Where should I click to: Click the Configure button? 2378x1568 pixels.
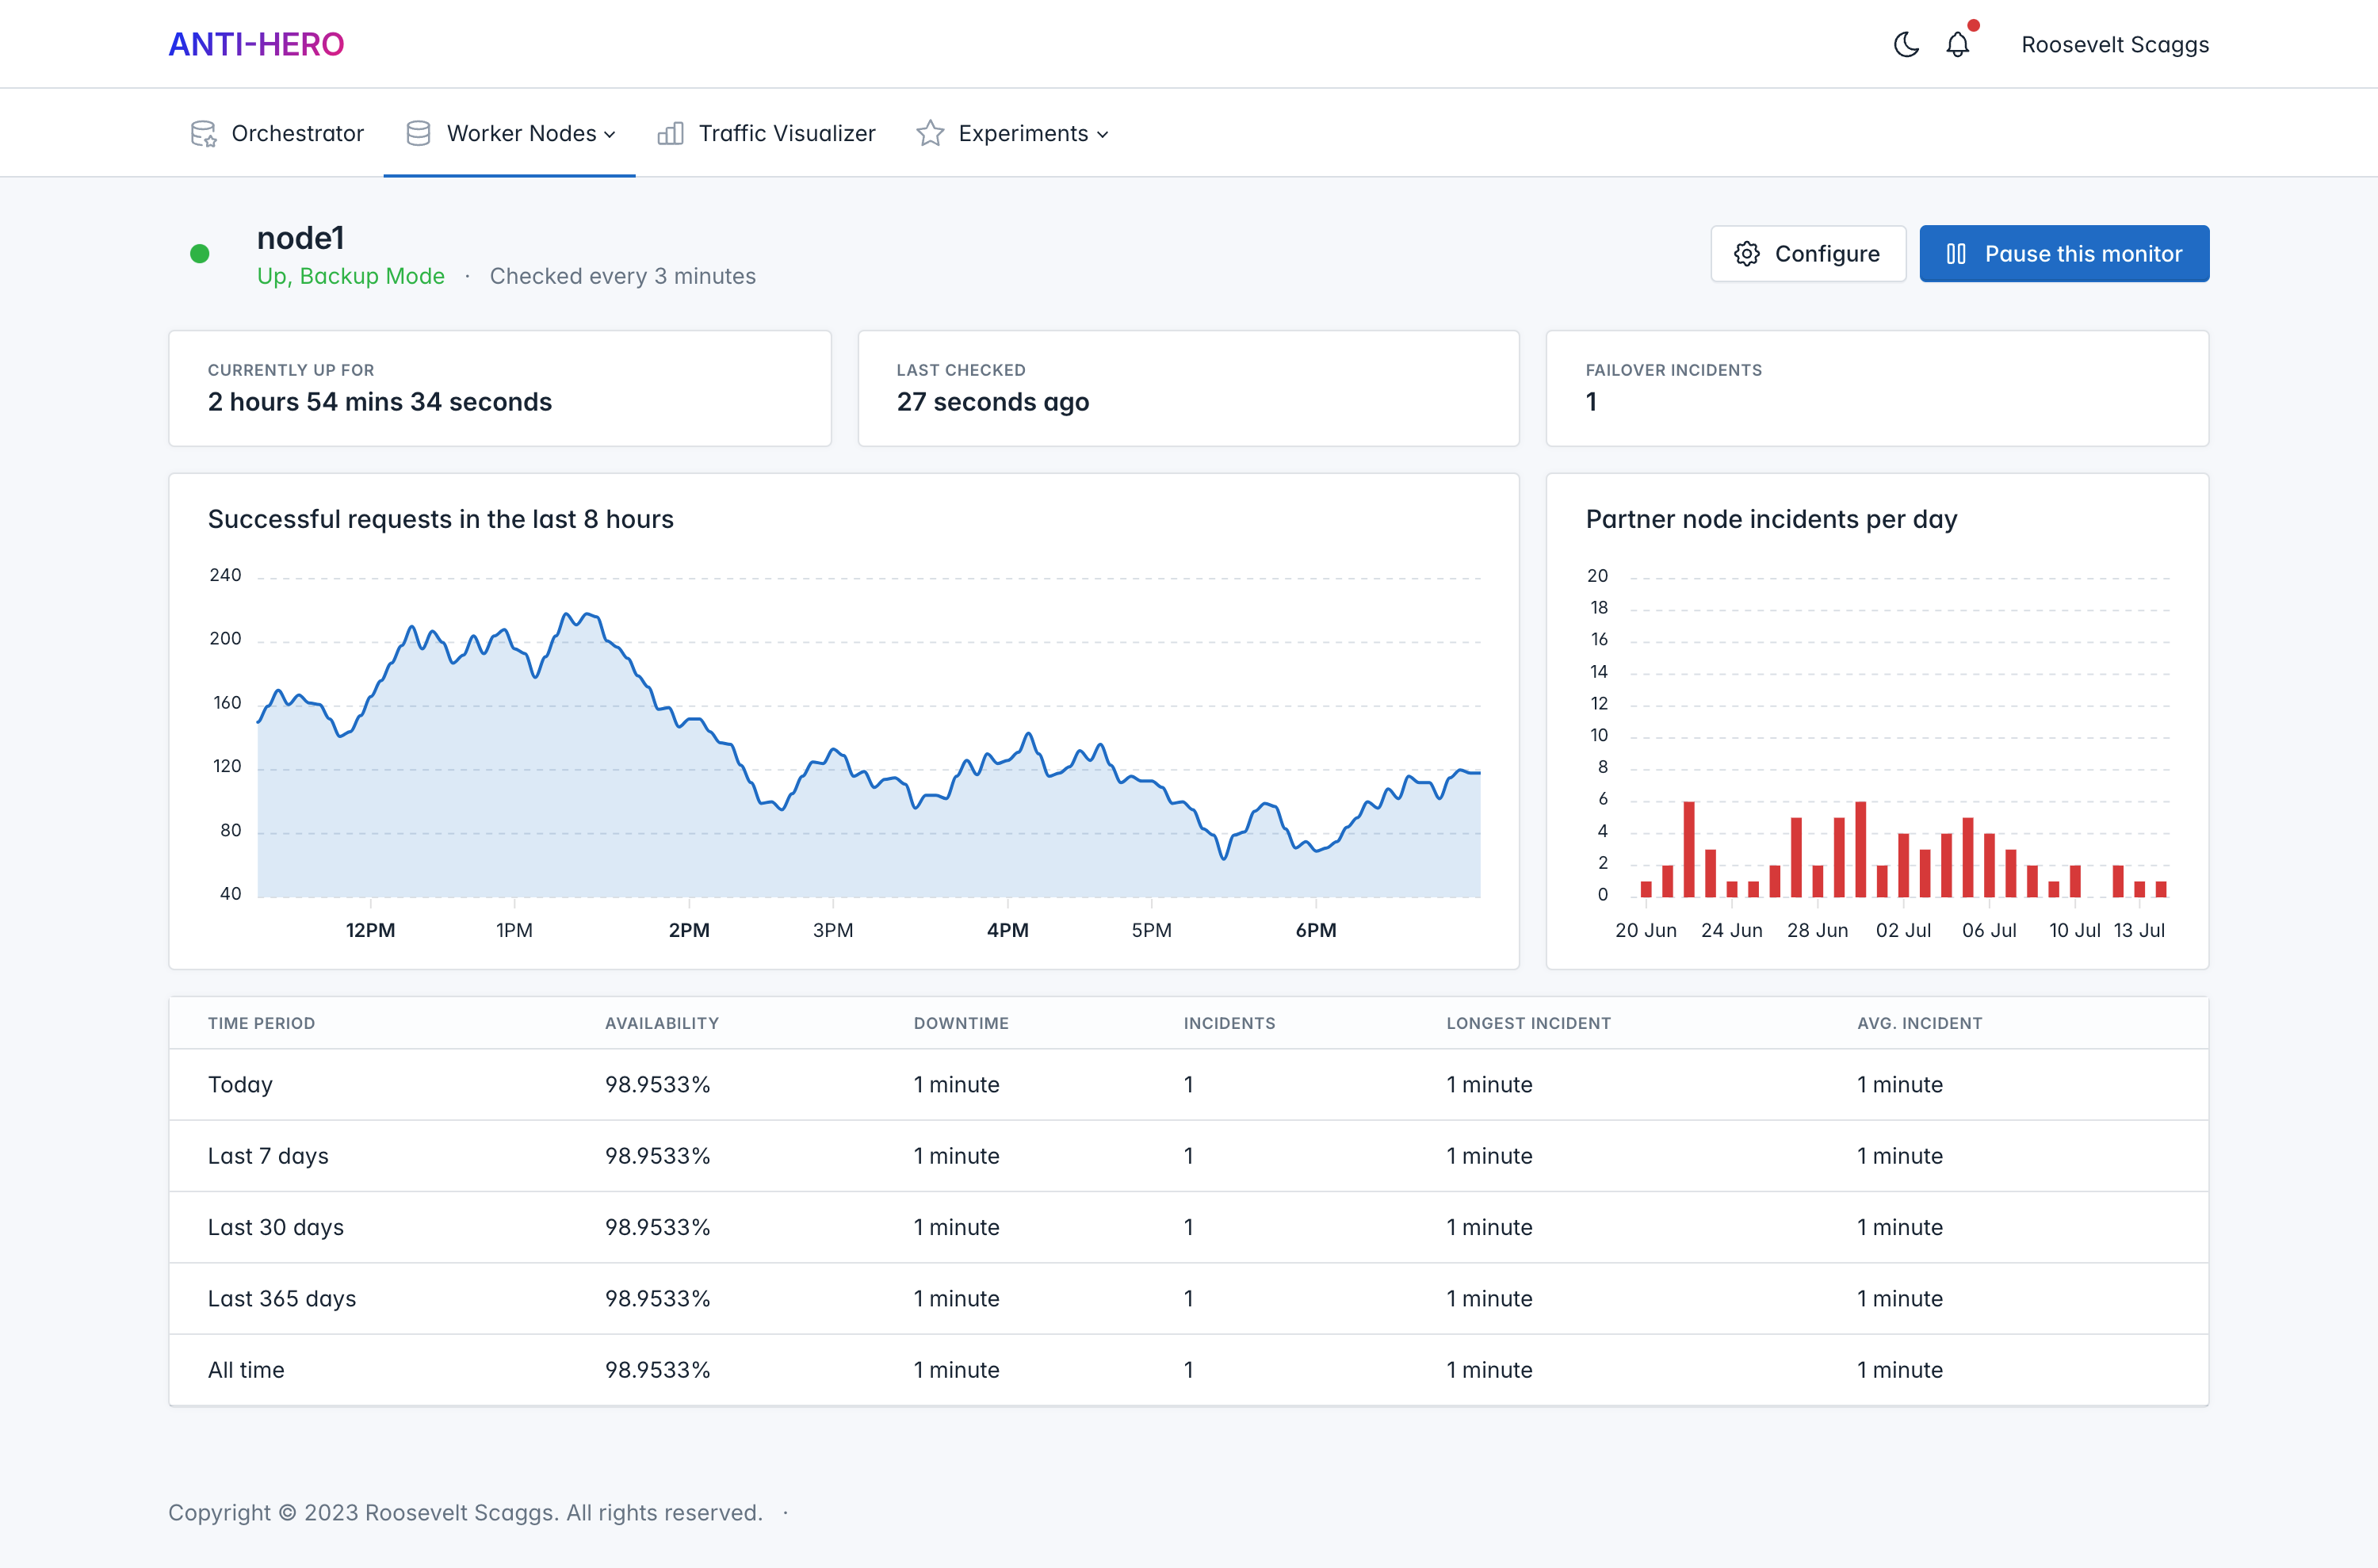[x=1808, y=254]
